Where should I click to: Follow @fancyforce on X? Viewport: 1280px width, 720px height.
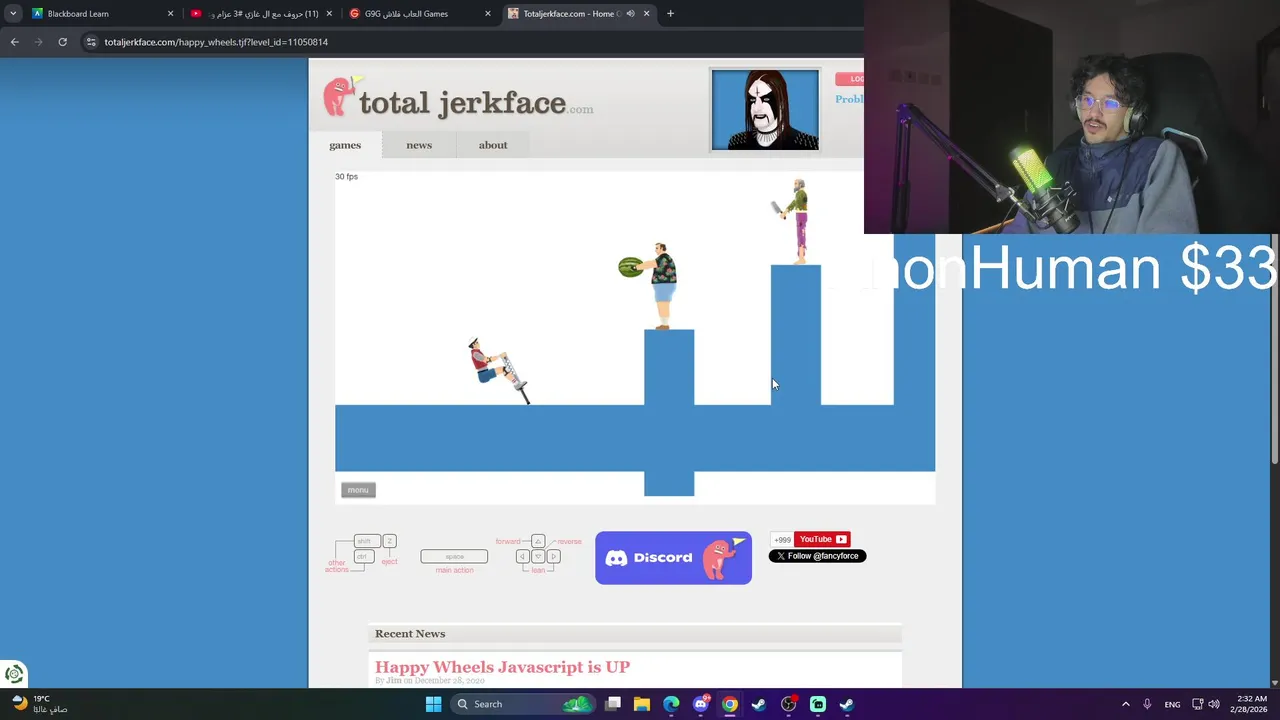click(817, 556)
